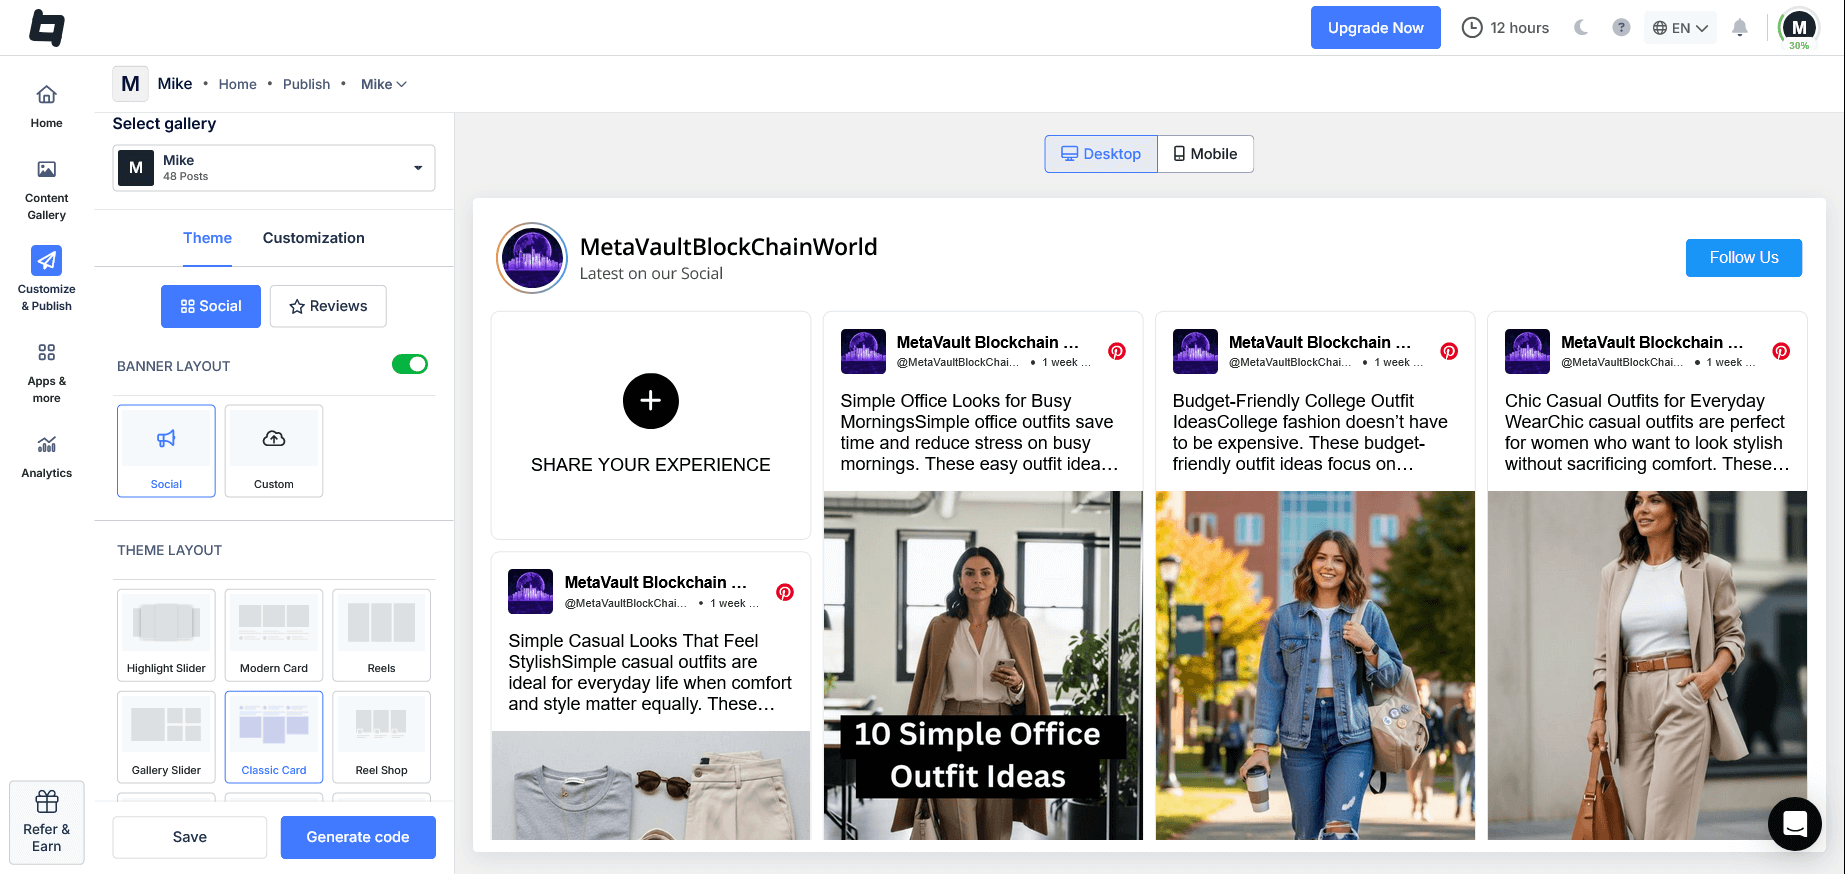Click 'Latest on our Social' subtitle

coord(651,273)
